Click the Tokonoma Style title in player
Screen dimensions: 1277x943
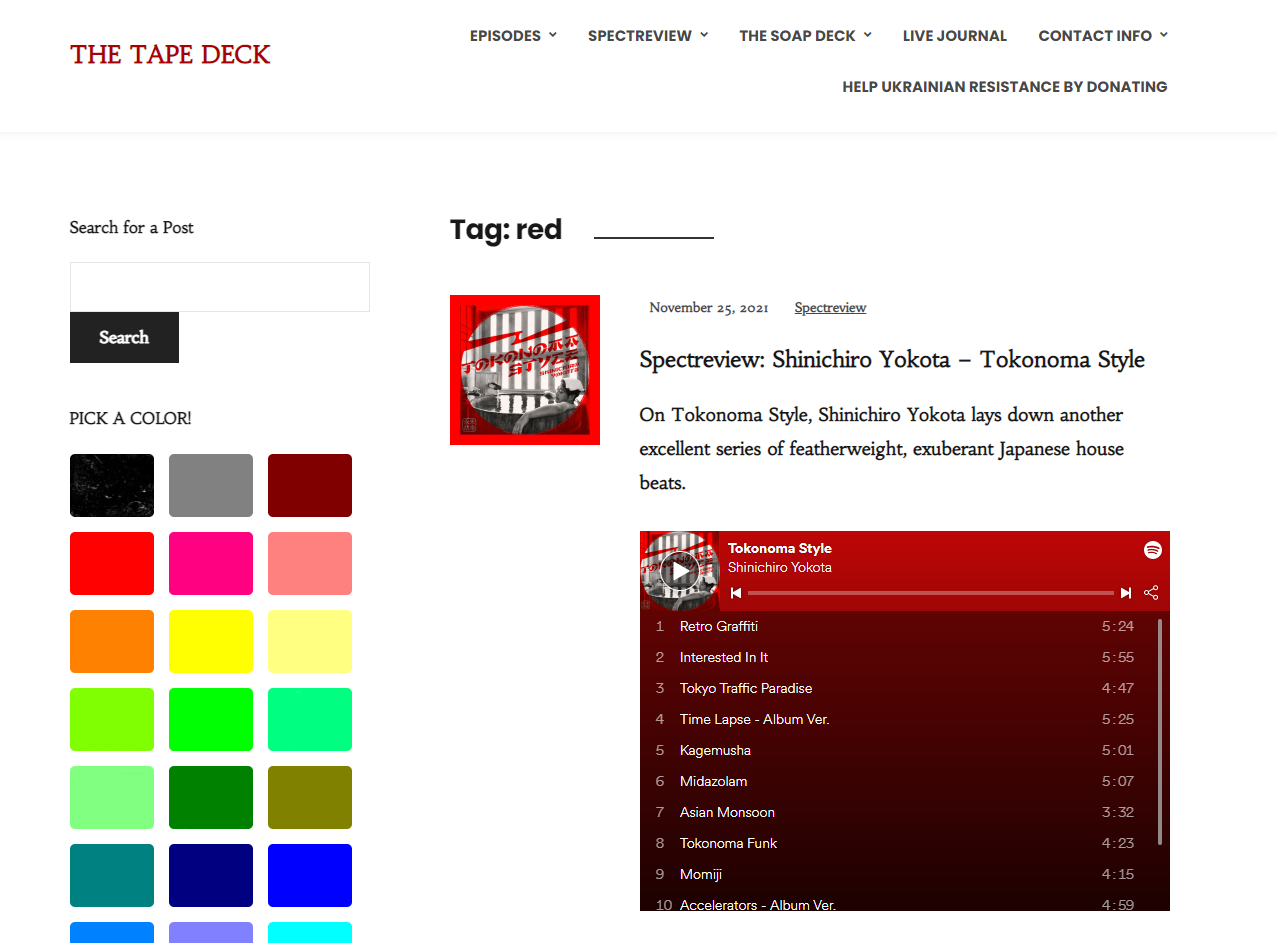(780, 548)
